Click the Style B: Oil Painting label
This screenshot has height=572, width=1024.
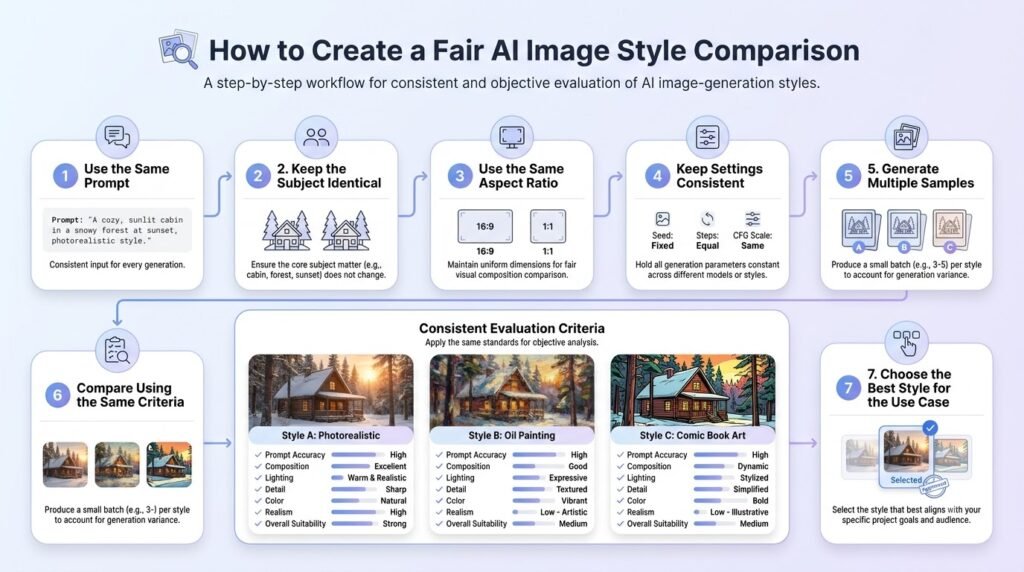pos(512,436)
